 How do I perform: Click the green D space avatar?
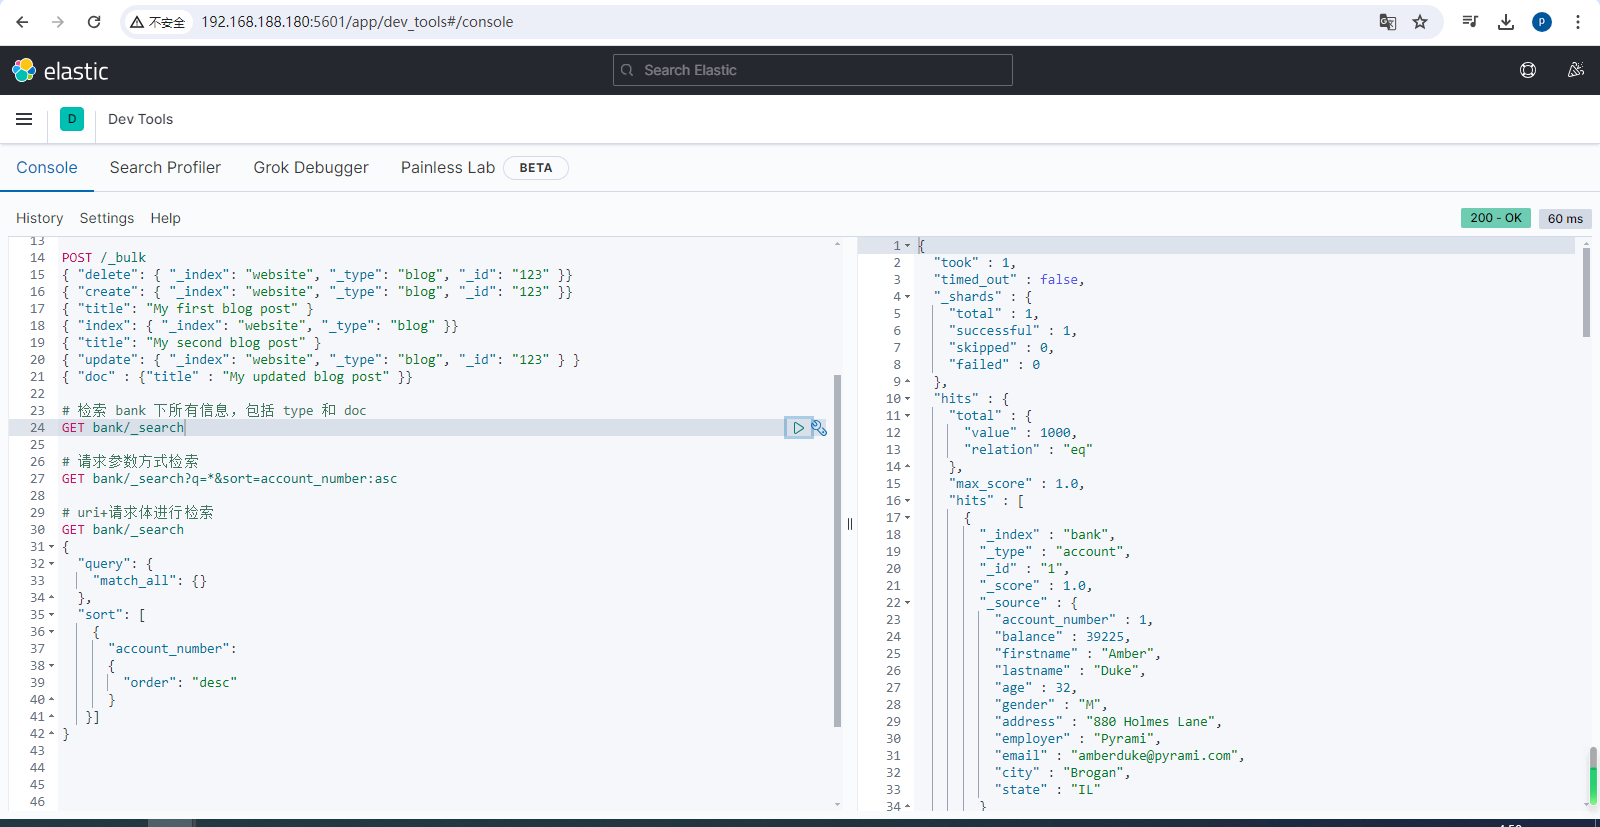tap(72, 119)
